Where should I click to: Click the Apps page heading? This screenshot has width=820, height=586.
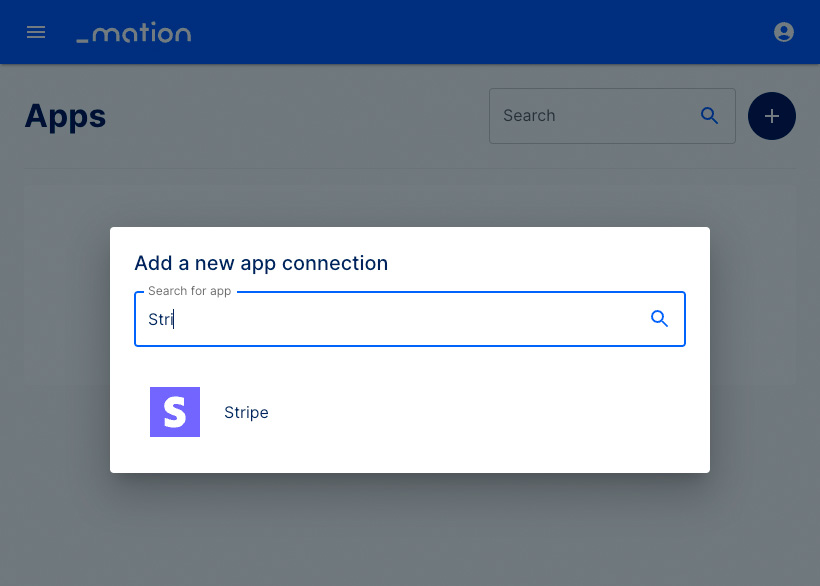(x=65, y=117)
